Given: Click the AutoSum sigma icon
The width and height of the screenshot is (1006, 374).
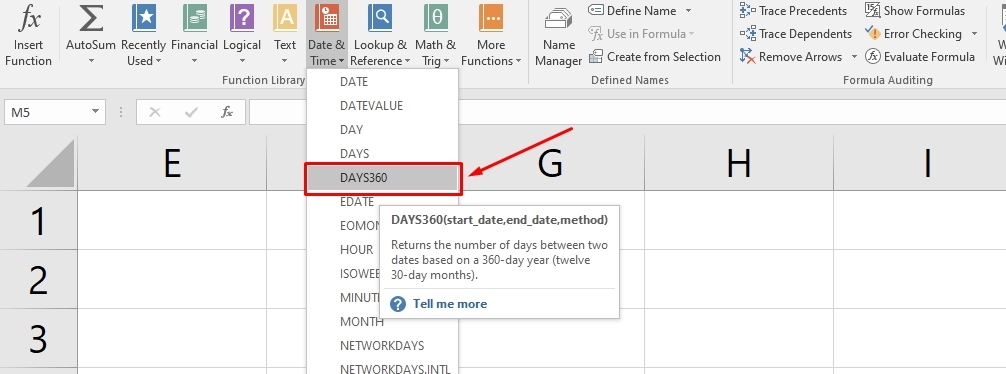Looking at the screenshot, I should click(90, 19).
